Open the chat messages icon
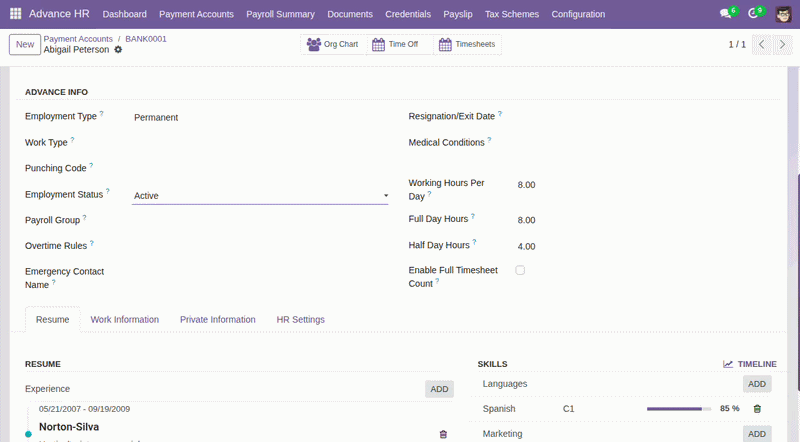The height and width of the screenshot is (442, 800). (x=726, y=14)
